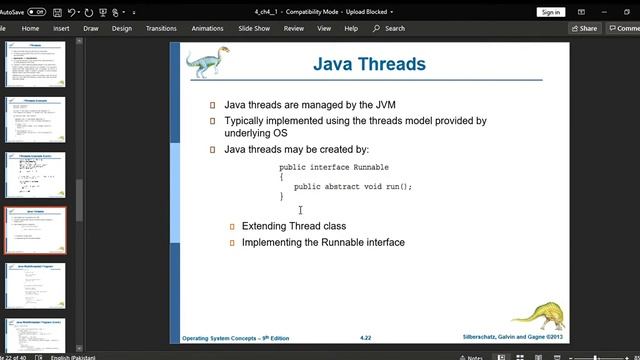Open the Touch/Mouse mode dropdown arrow

[x=124, y=12]
